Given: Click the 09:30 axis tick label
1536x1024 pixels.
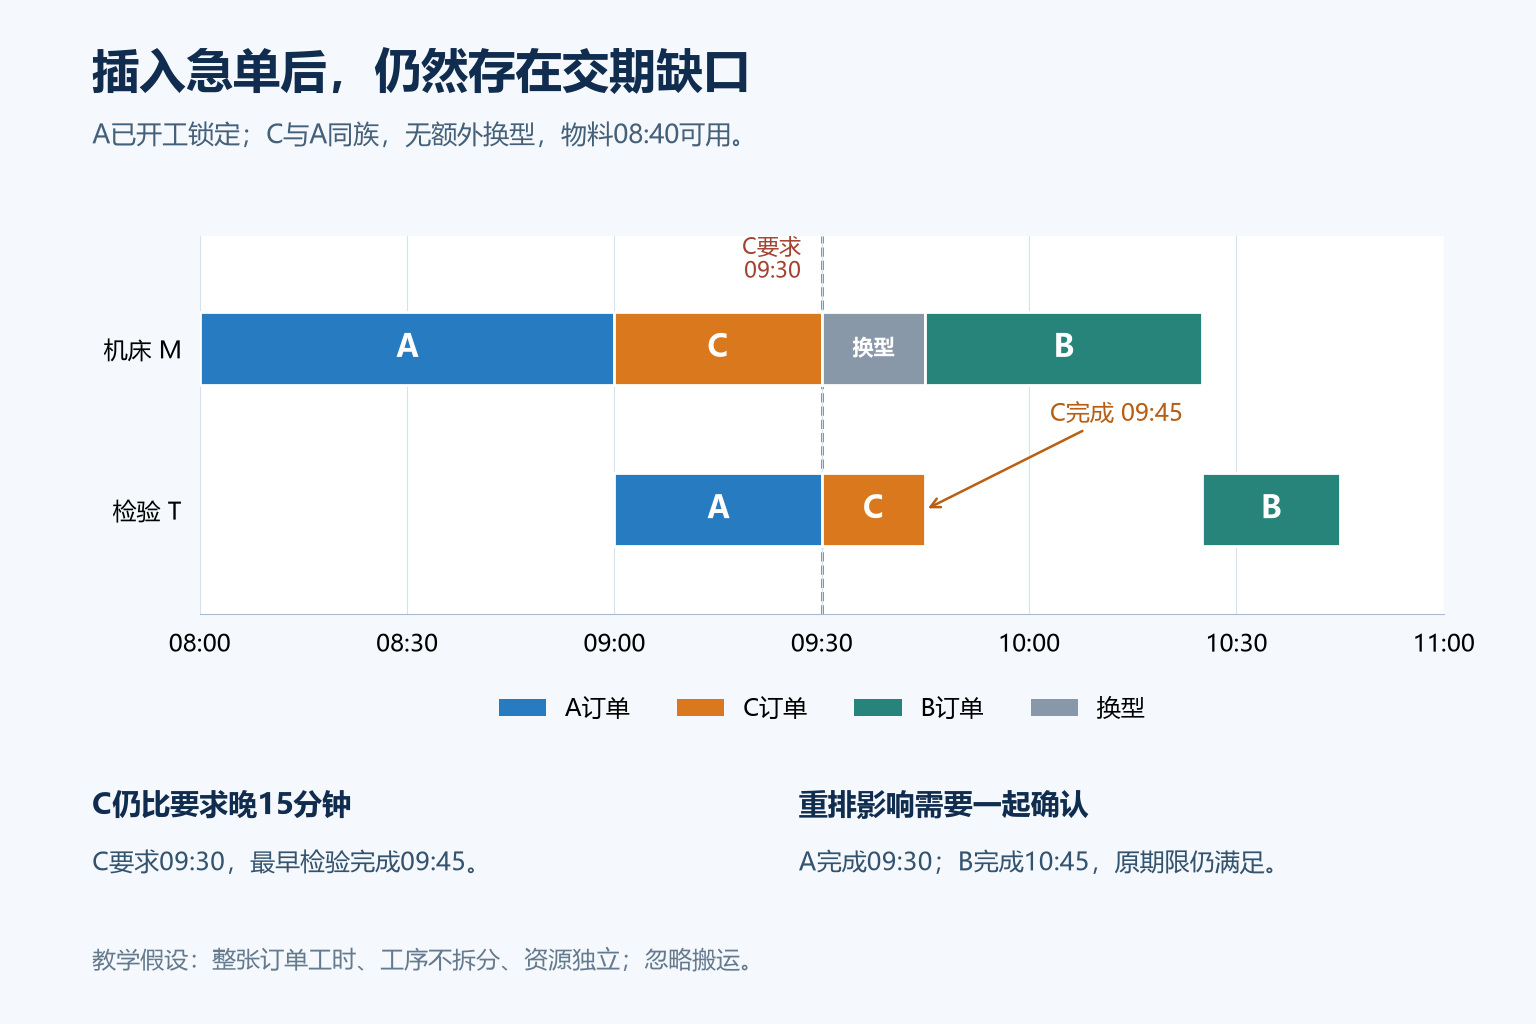Looking at the screenshot, I should pyautogui.click(x=822, y=643).
